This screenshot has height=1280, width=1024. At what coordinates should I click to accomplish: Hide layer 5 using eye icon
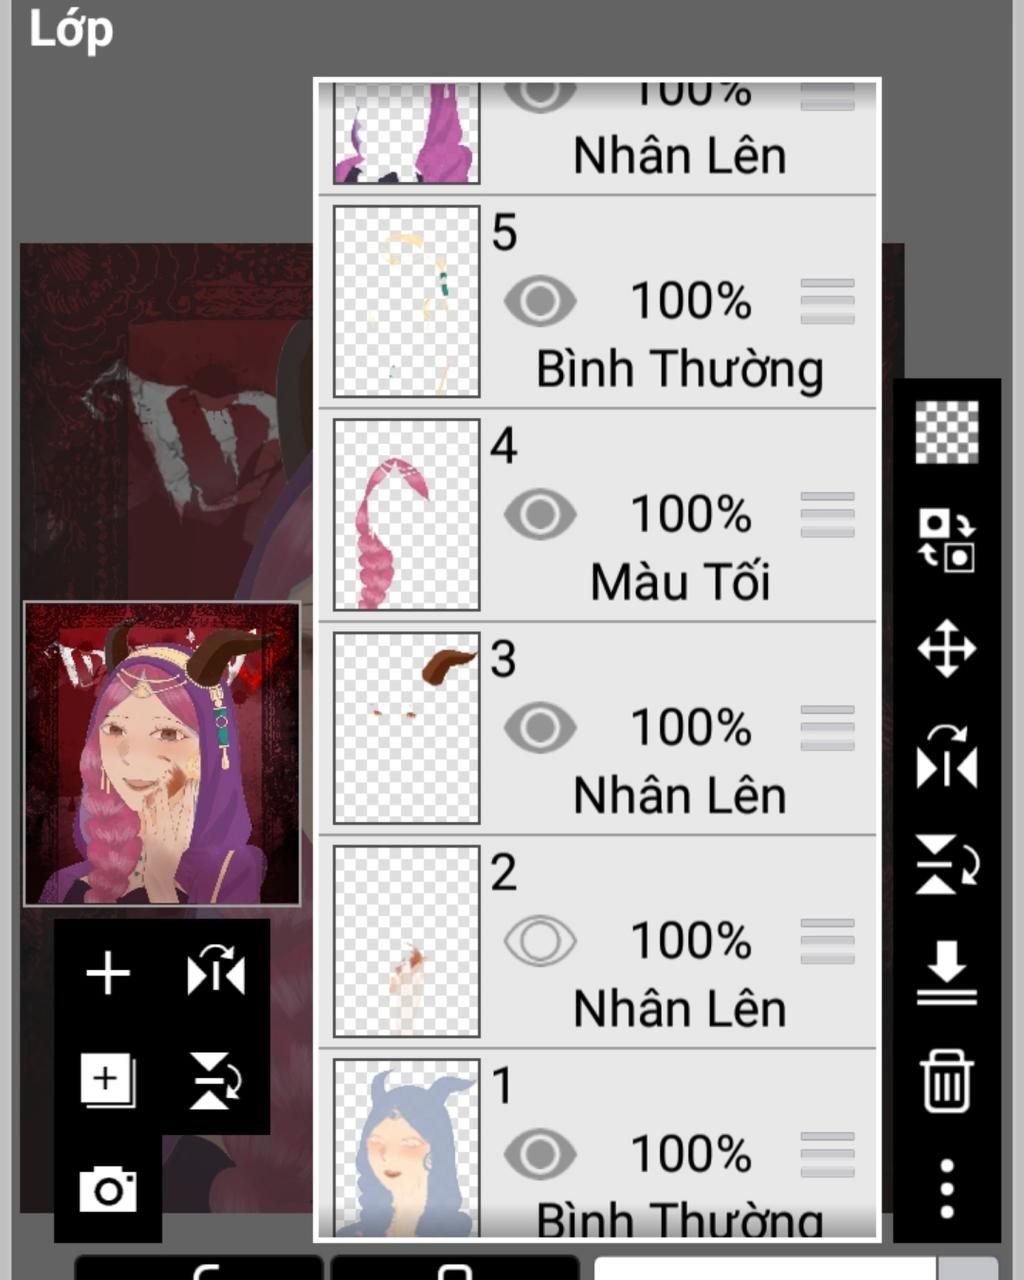tap(540, 301)
